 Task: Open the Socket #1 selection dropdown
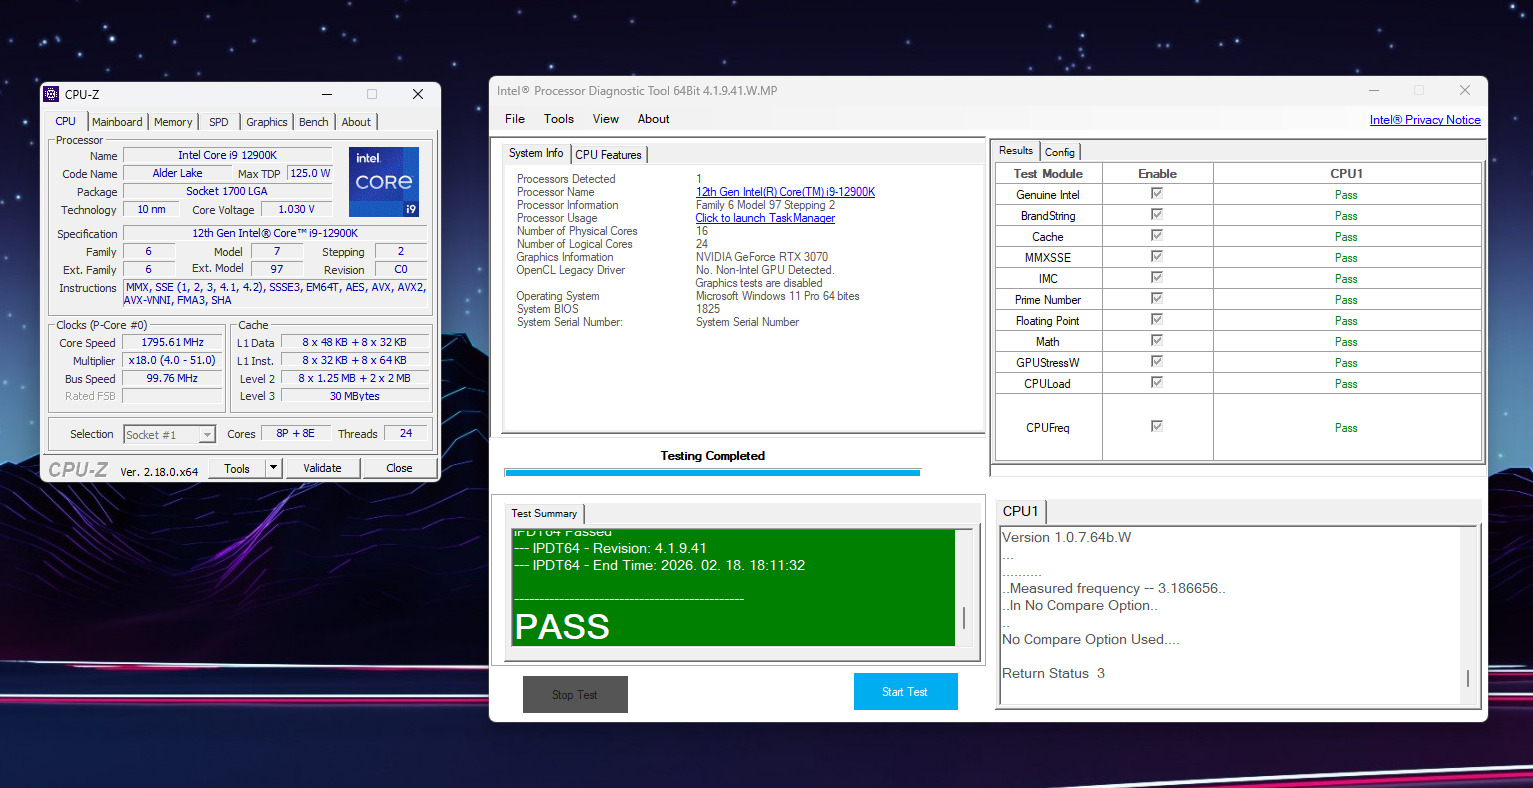tap(170, 434)
